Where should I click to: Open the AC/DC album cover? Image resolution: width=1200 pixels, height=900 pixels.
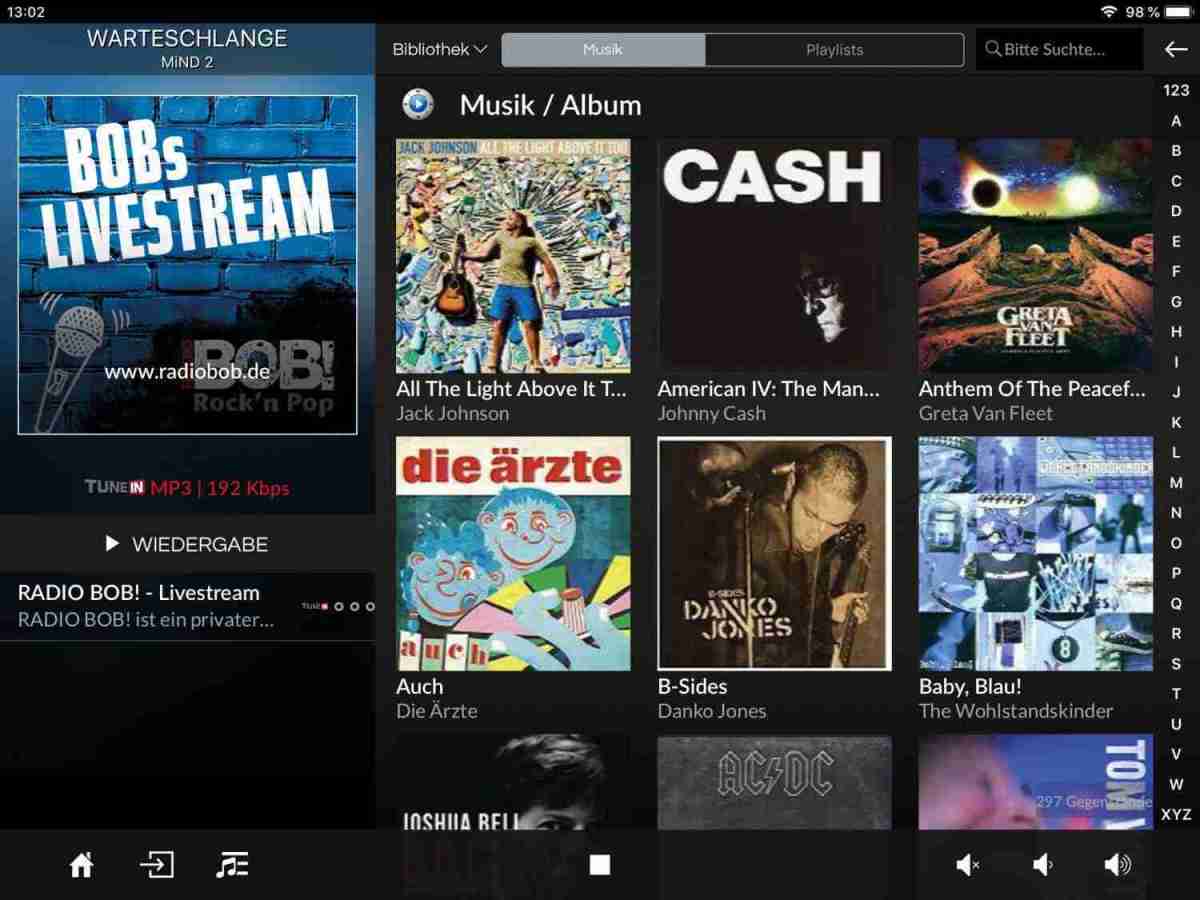pyautogui.click(x=774, y=782)
